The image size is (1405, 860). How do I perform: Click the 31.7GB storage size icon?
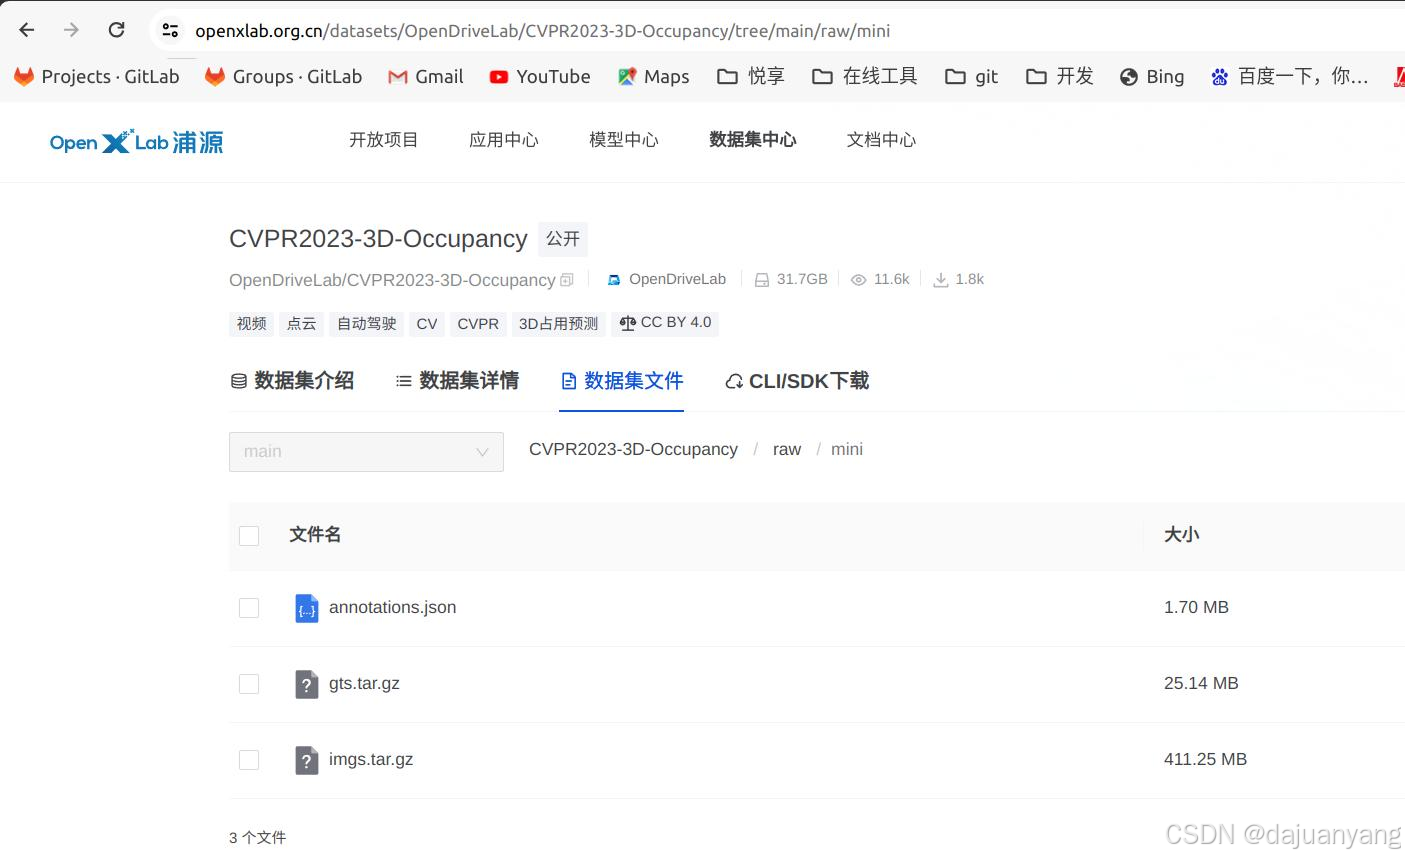pyautogui.click(x=762, y=280)
